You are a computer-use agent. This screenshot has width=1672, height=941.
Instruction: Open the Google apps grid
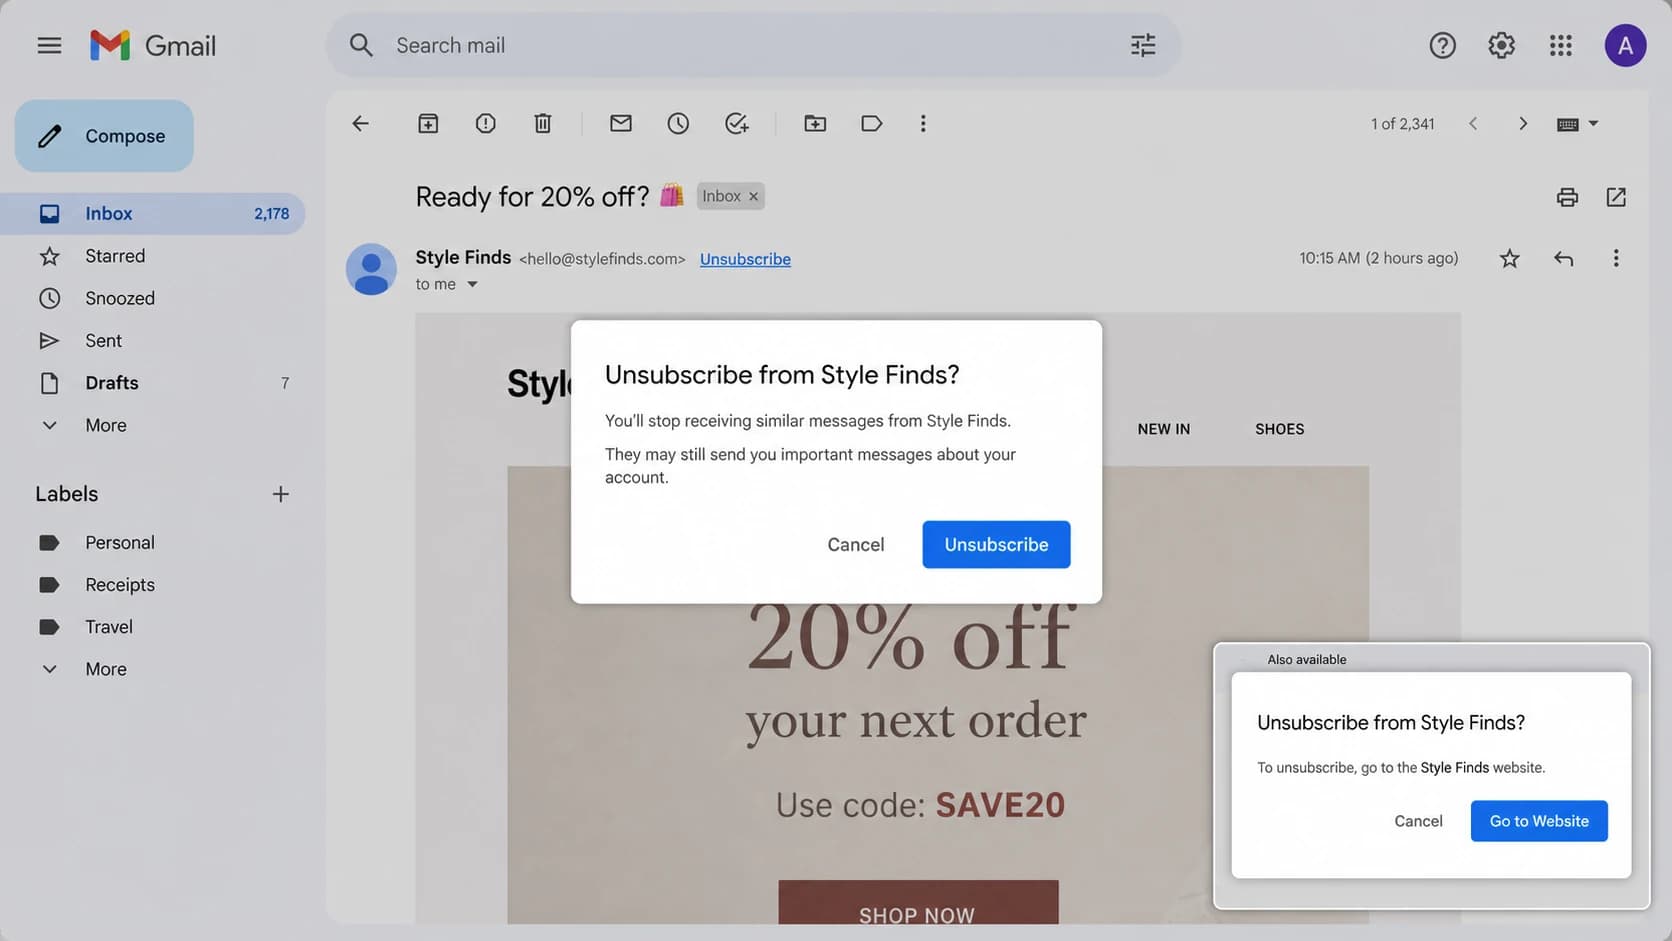1560,45
